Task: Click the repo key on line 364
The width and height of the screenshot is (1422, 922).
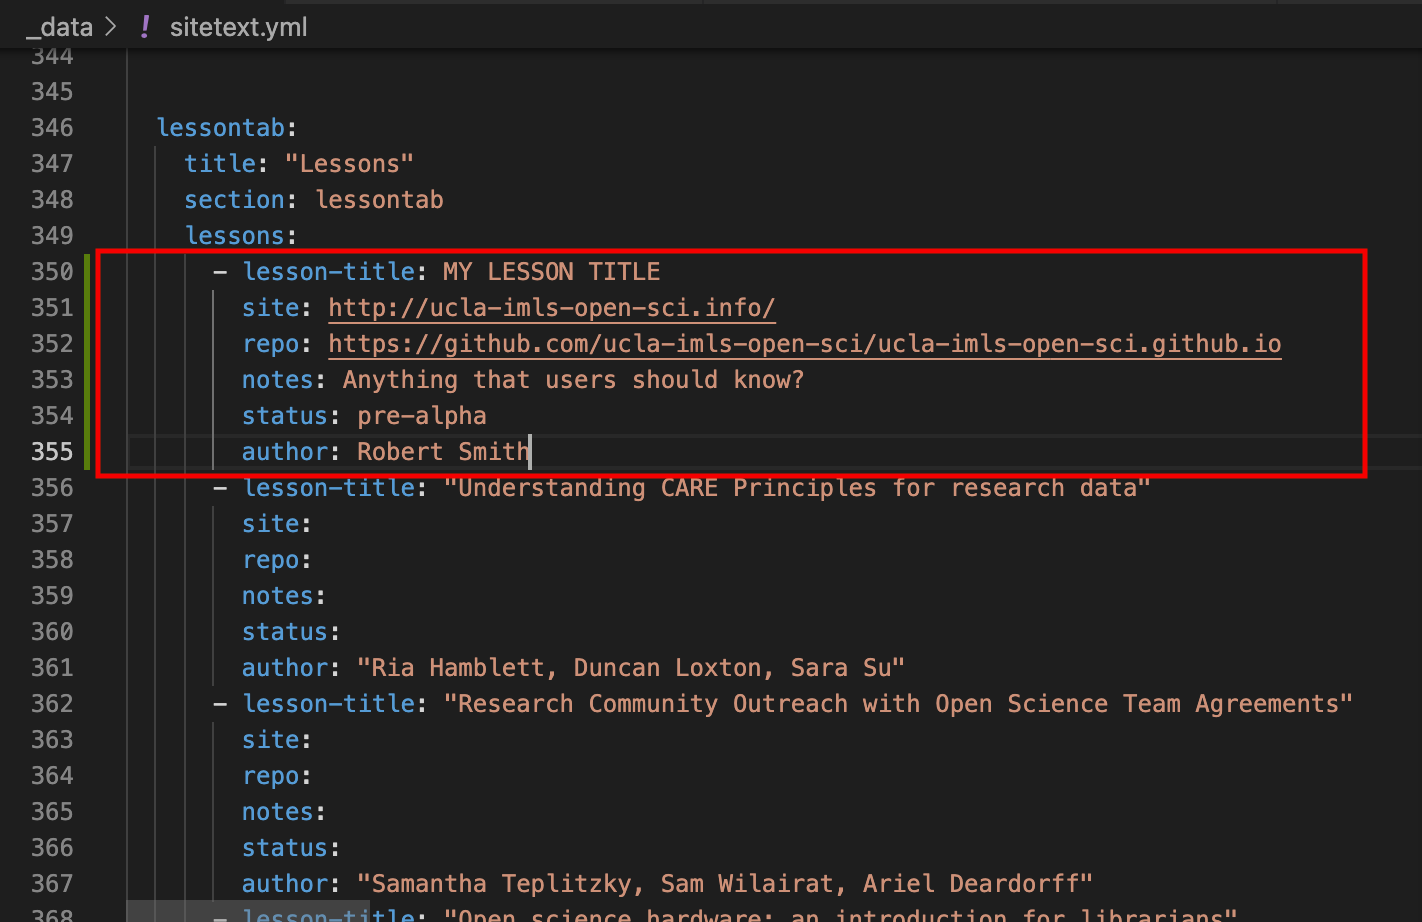Action: coord(271,776)
